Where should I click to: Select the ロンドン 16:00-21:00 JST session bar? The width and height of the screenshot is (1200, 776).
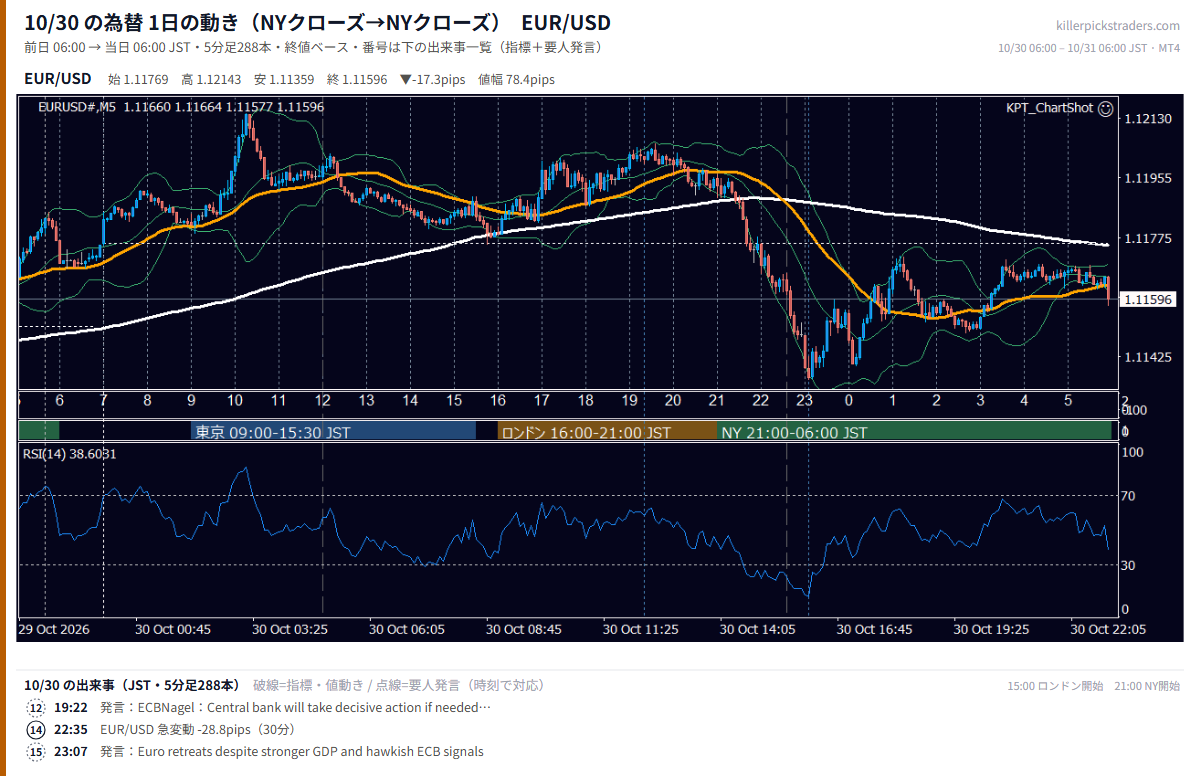(x=607, y=432)
